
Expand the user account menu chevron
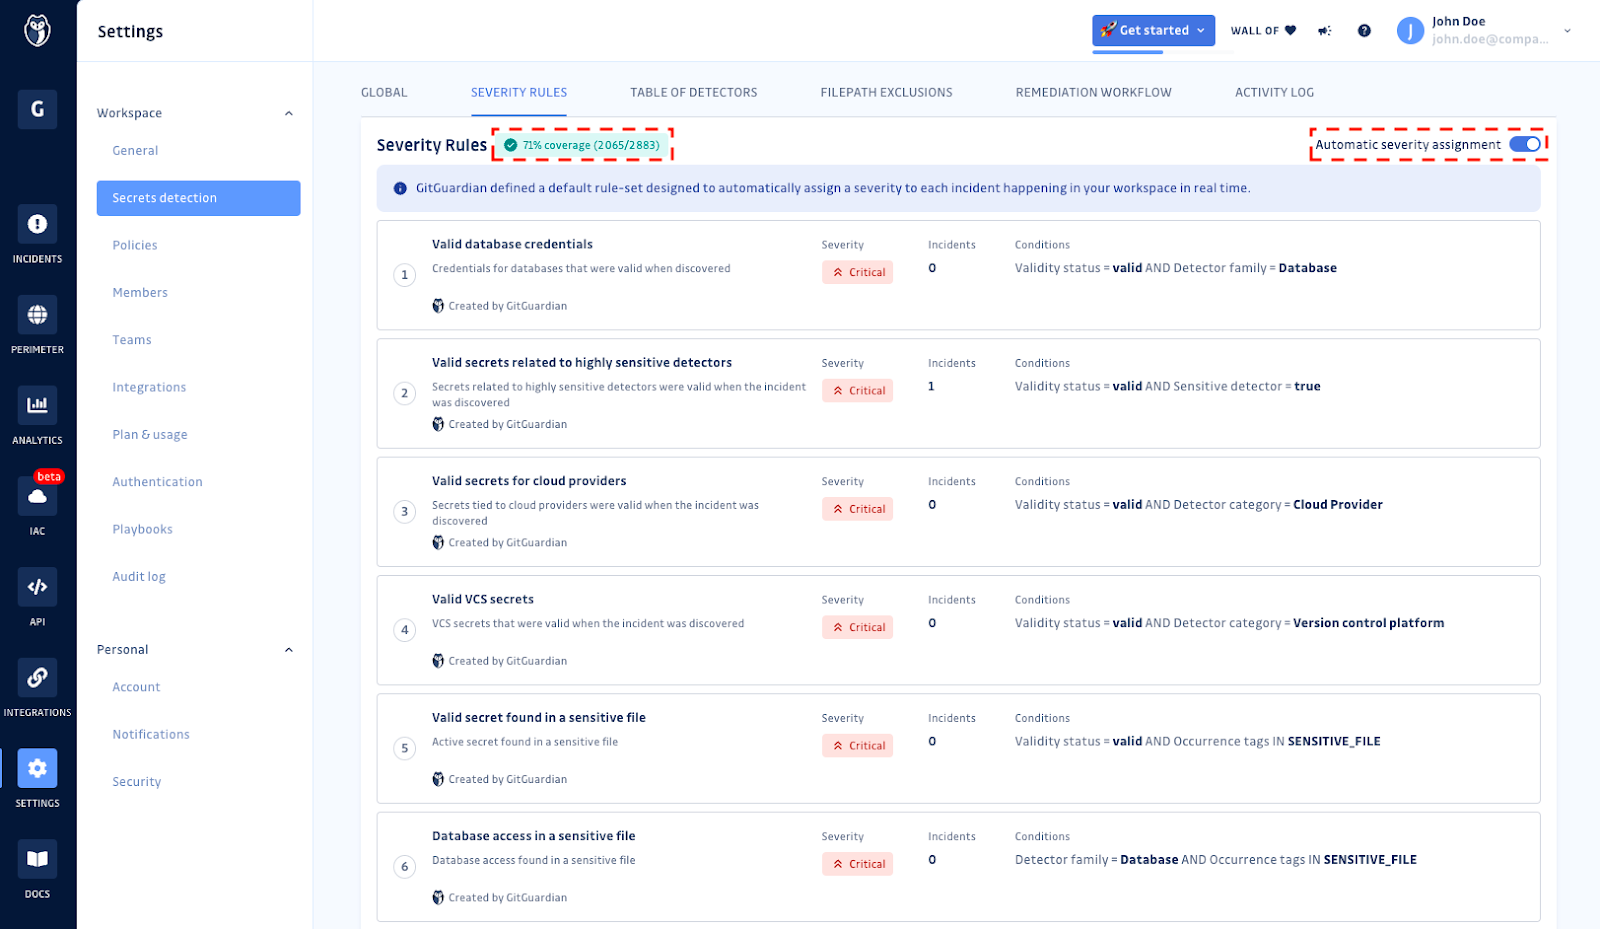[x=1567, y=31]
